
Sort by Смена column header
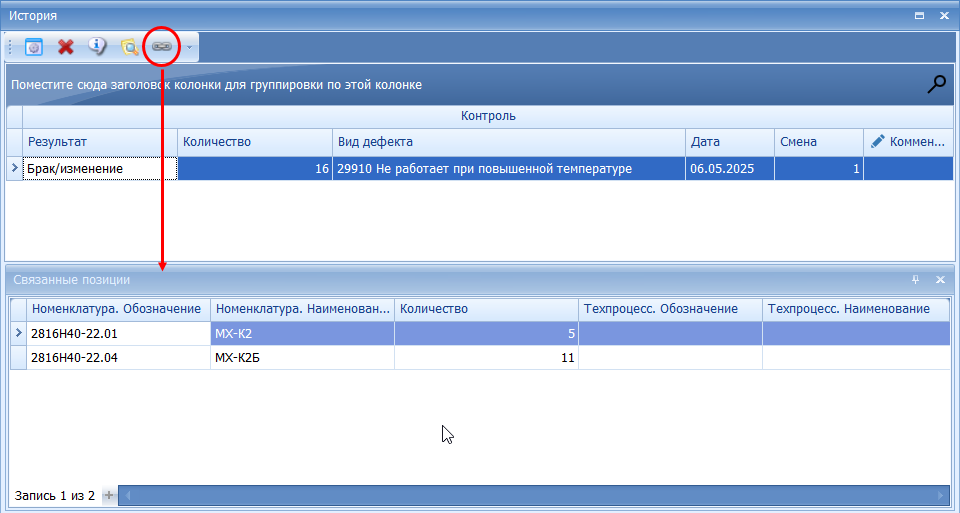point(819,142)
